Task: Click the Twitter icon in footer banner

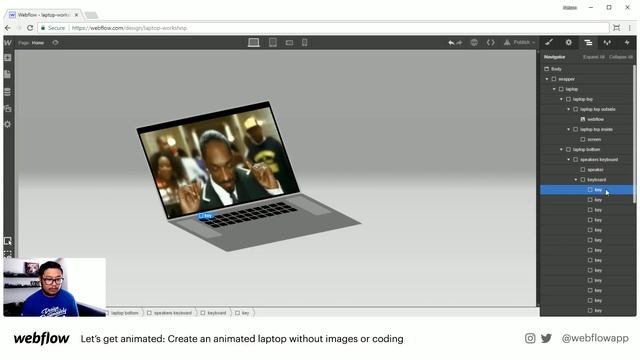Action: (546, 338)
